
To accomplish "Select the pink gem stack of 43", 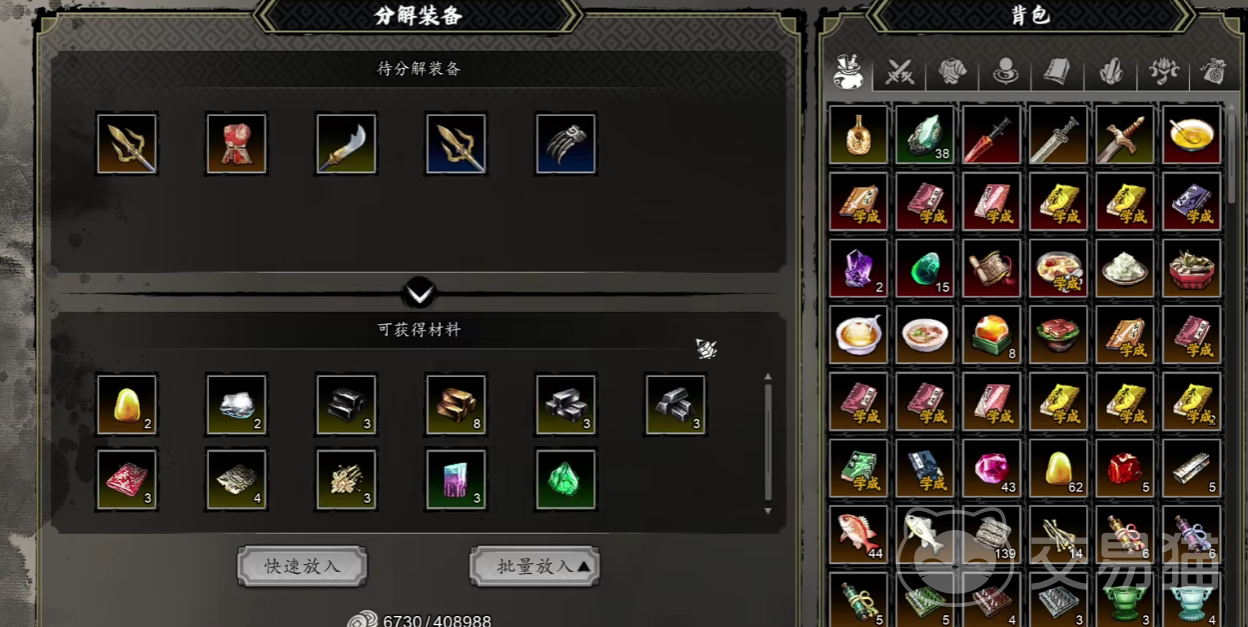I will (x=992, y=467).
